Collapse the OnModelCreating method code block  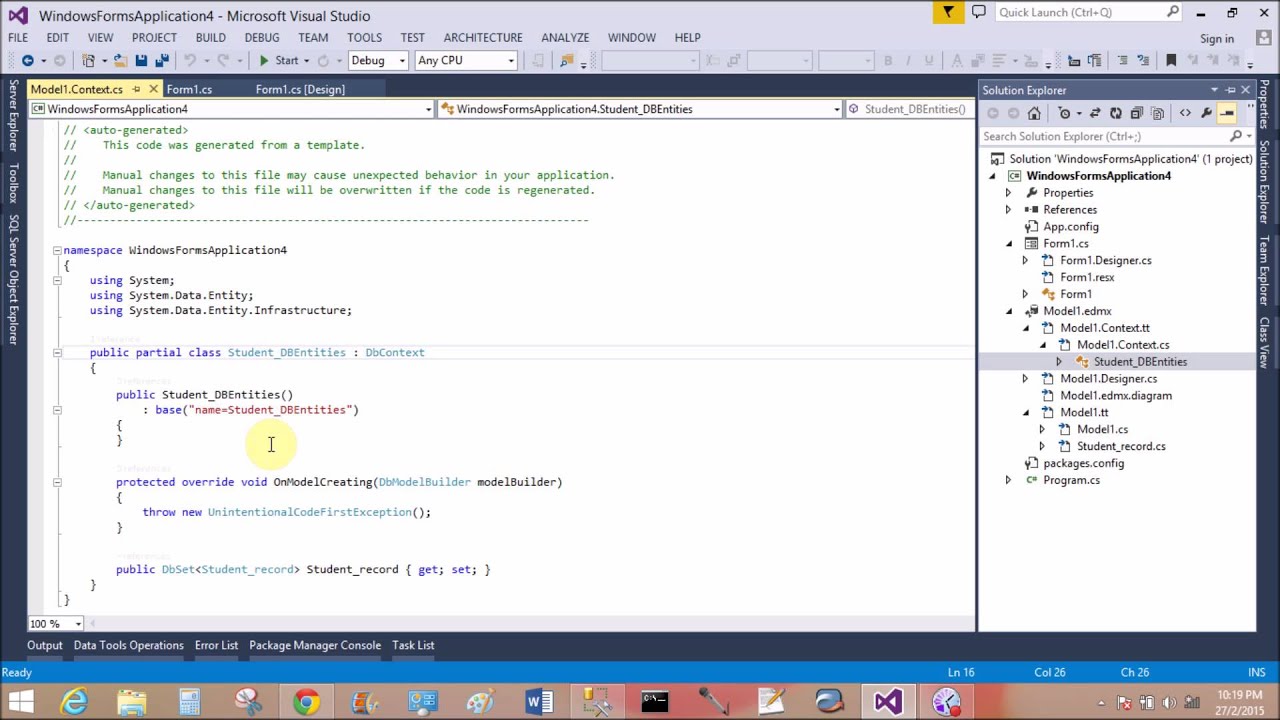(57, 482)
